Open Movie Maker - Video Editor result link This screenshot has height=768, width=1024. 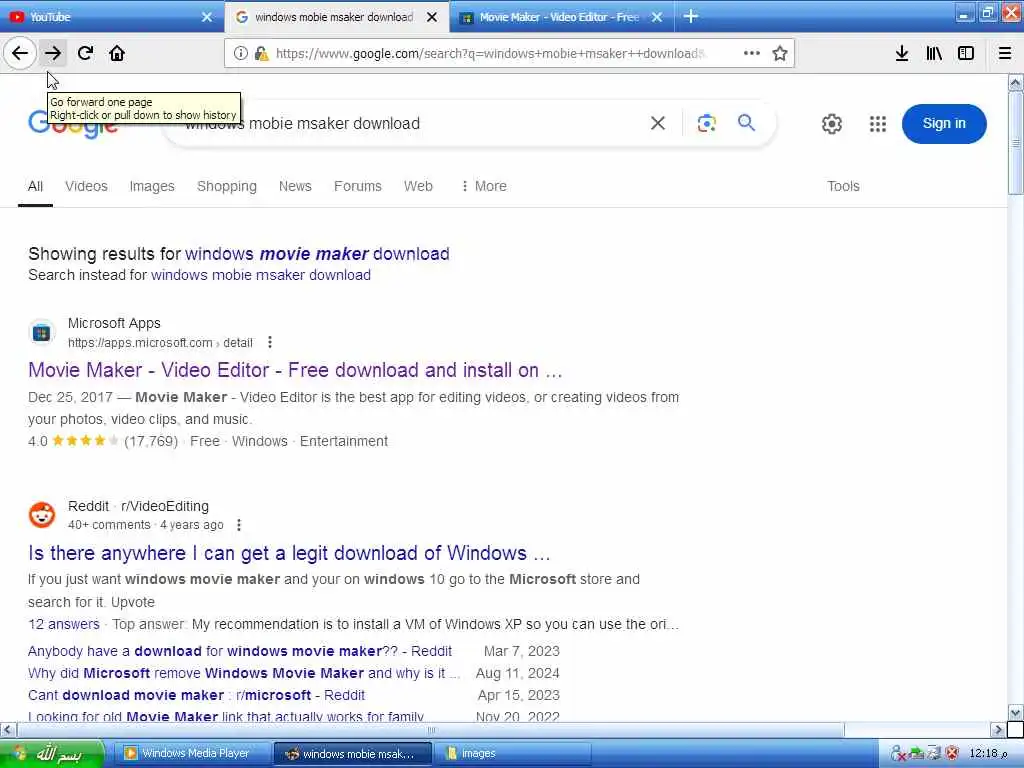coord(295,370)
